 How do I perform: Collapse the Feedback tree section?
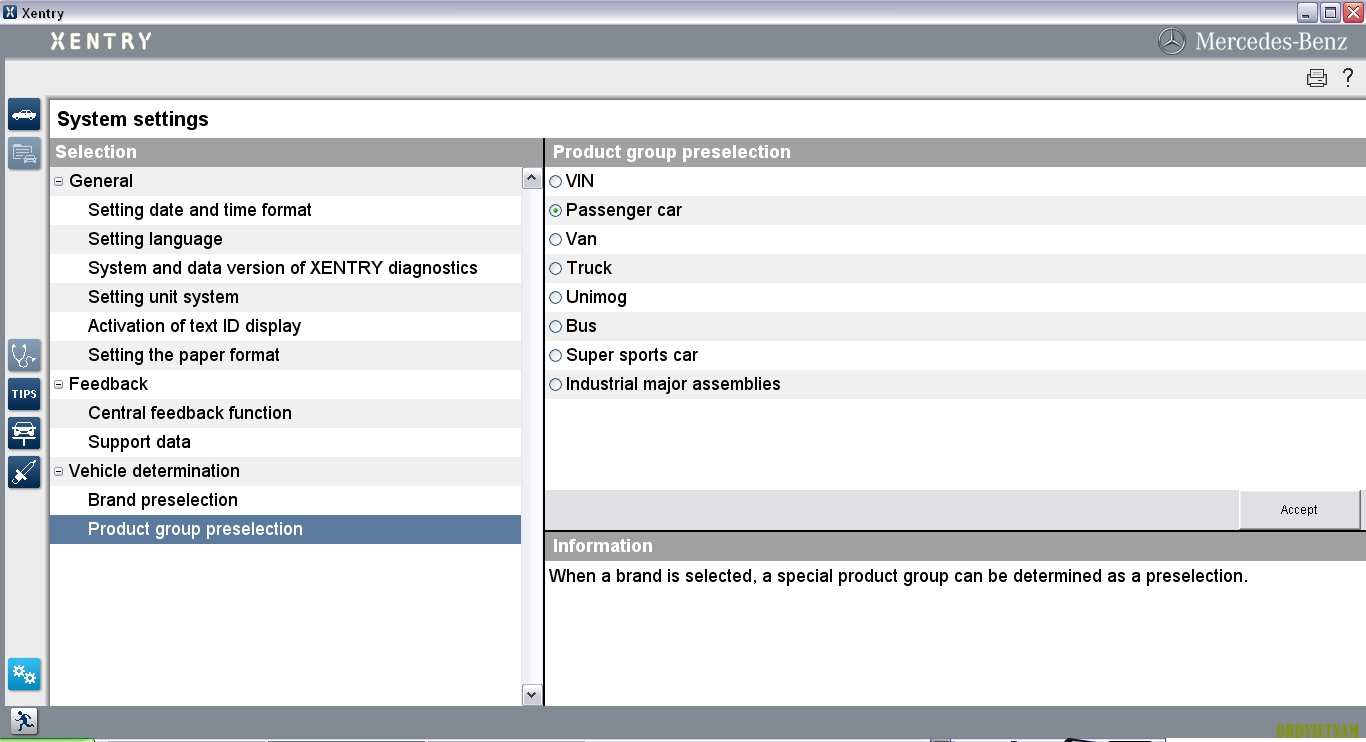pyautogui.click(x=58, y=385)
